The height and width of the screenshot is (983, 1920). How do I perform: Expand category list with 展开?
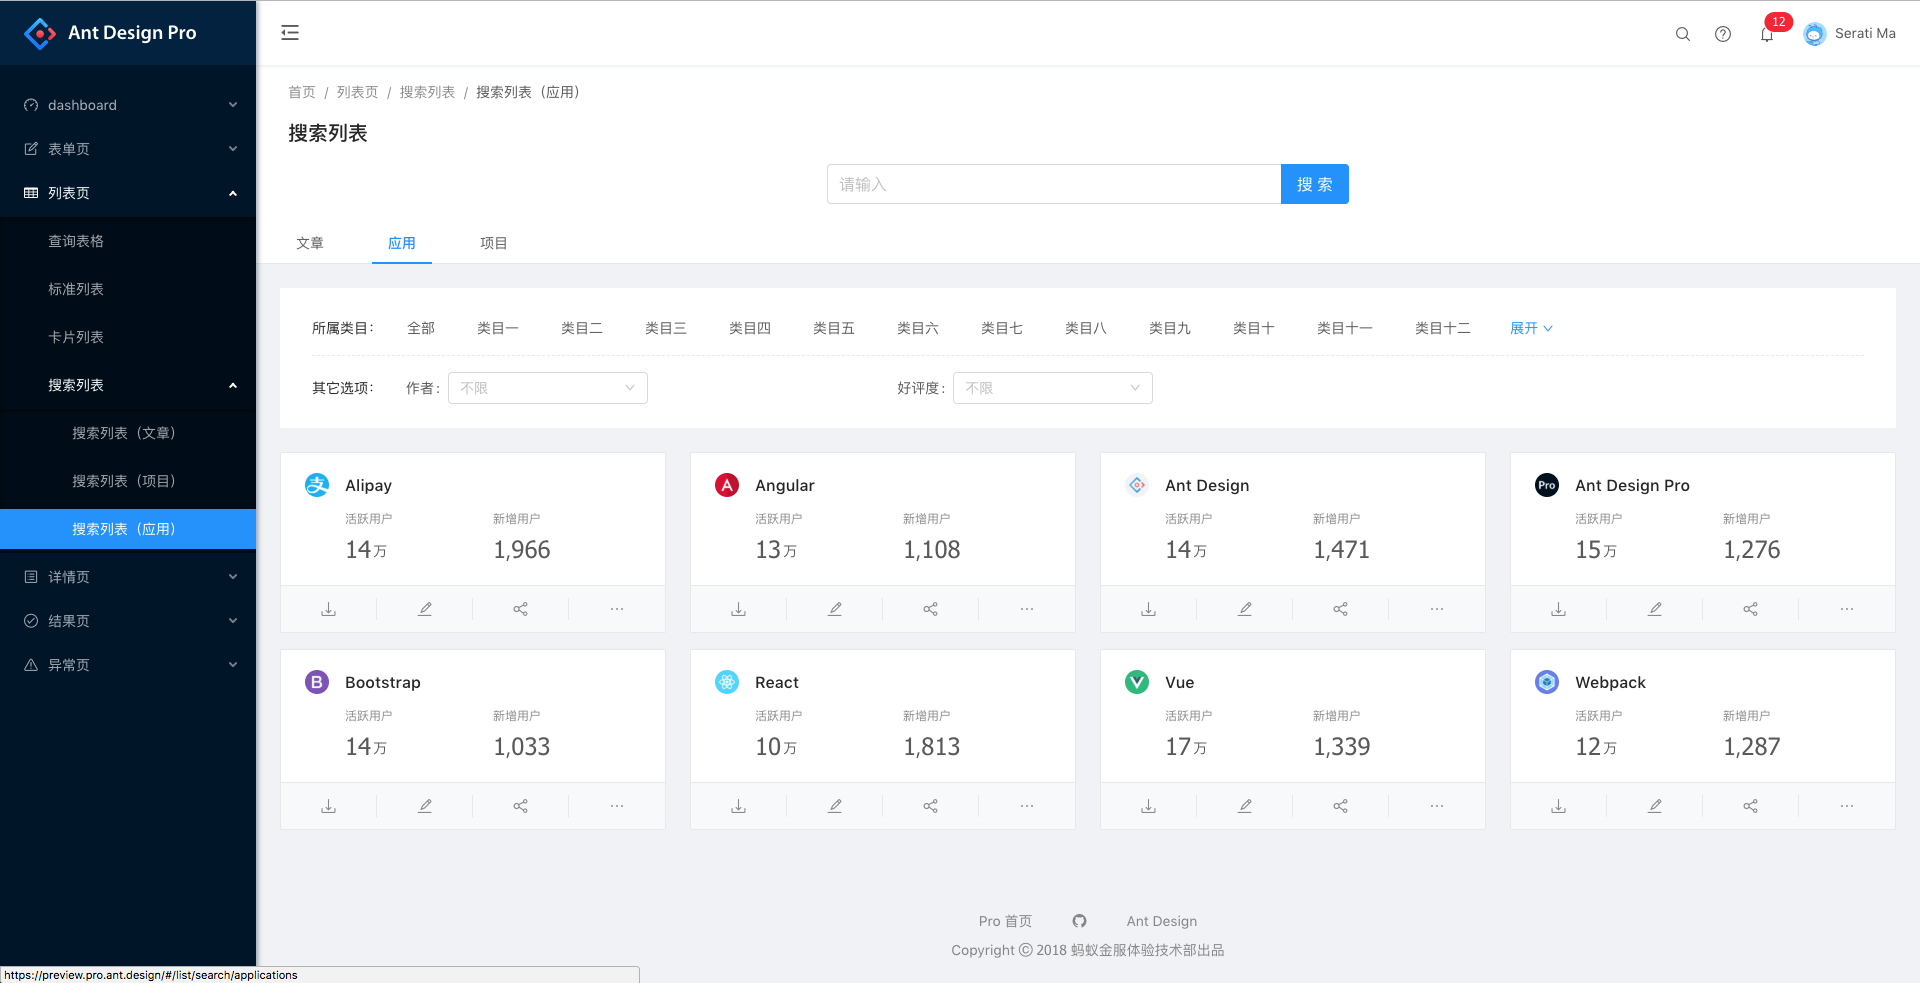1531,328
